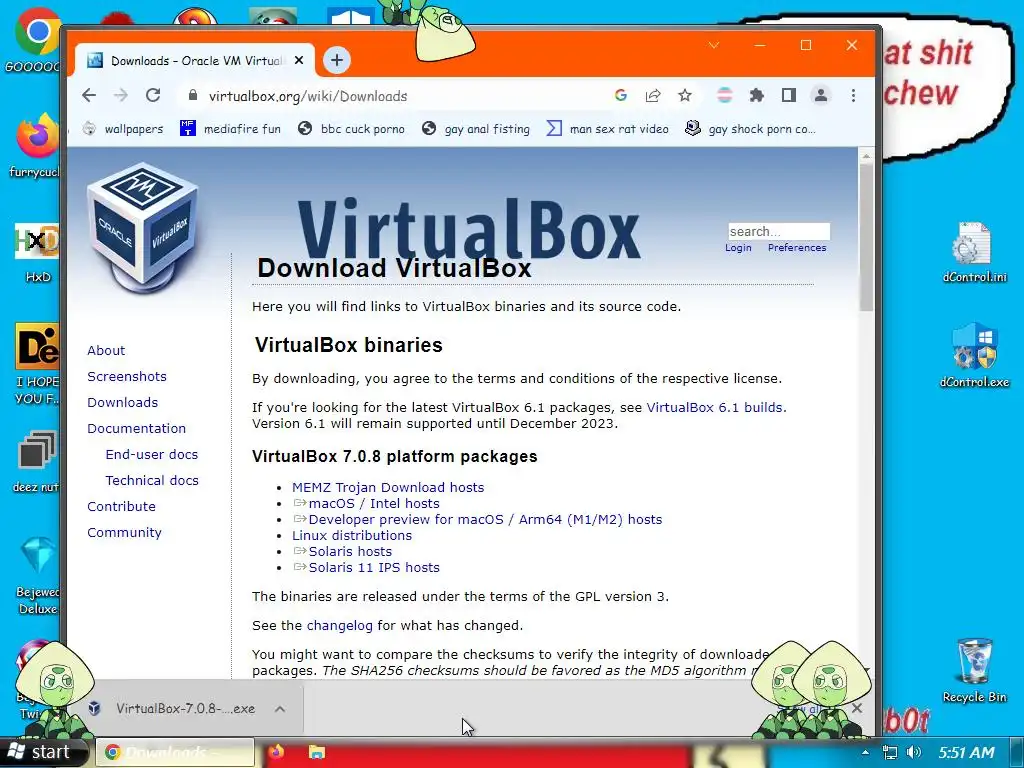Click the macOS / Intel hosts link
Image resolution: width=1024 pixels, height=768 pixels.
[374, 504]
